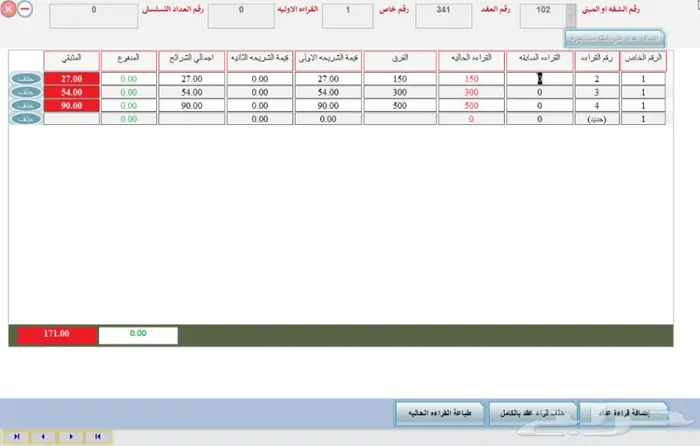Click the قيمة الشريحه الاولى column header

pos(328,61)
